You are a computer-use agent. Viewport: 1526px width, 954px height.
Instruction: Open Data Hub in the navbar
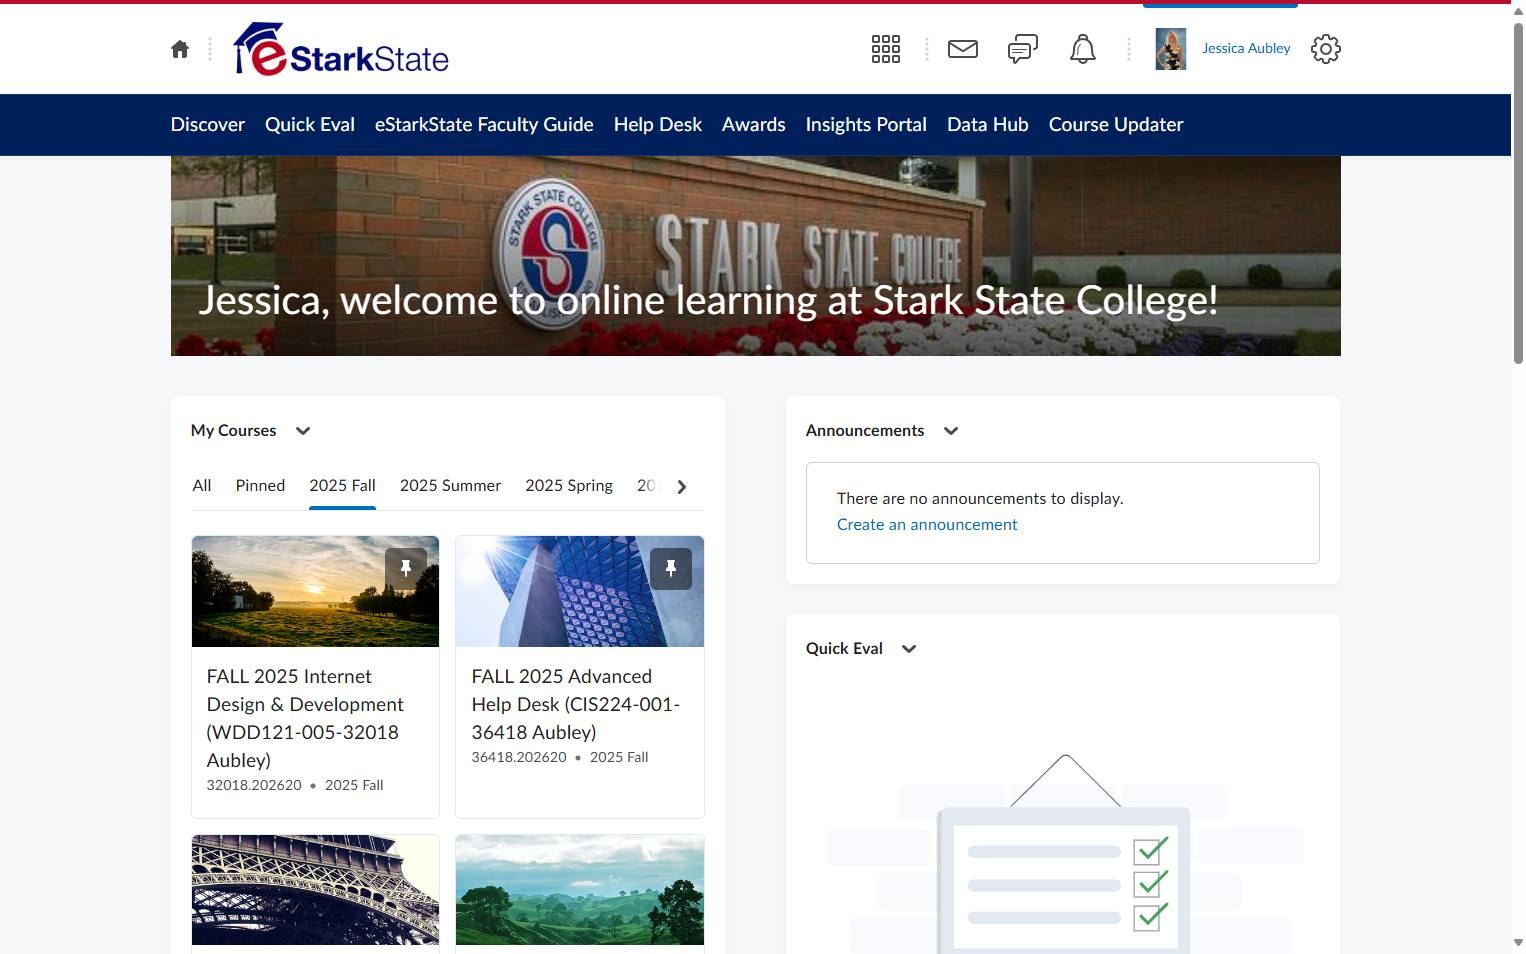(988, 125)
